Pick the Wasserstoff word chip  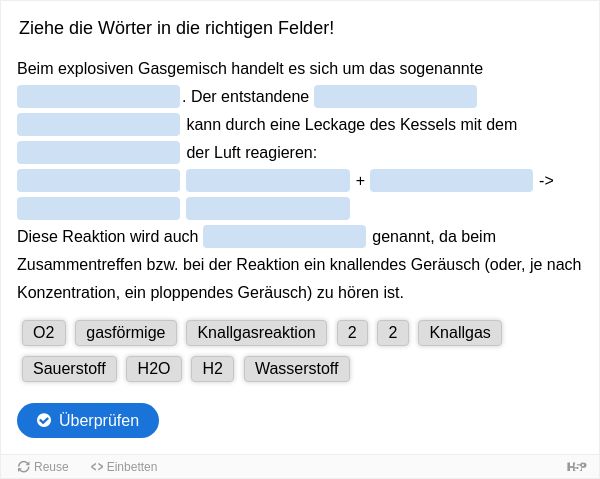pyautogui.click(x=297, y=368)
